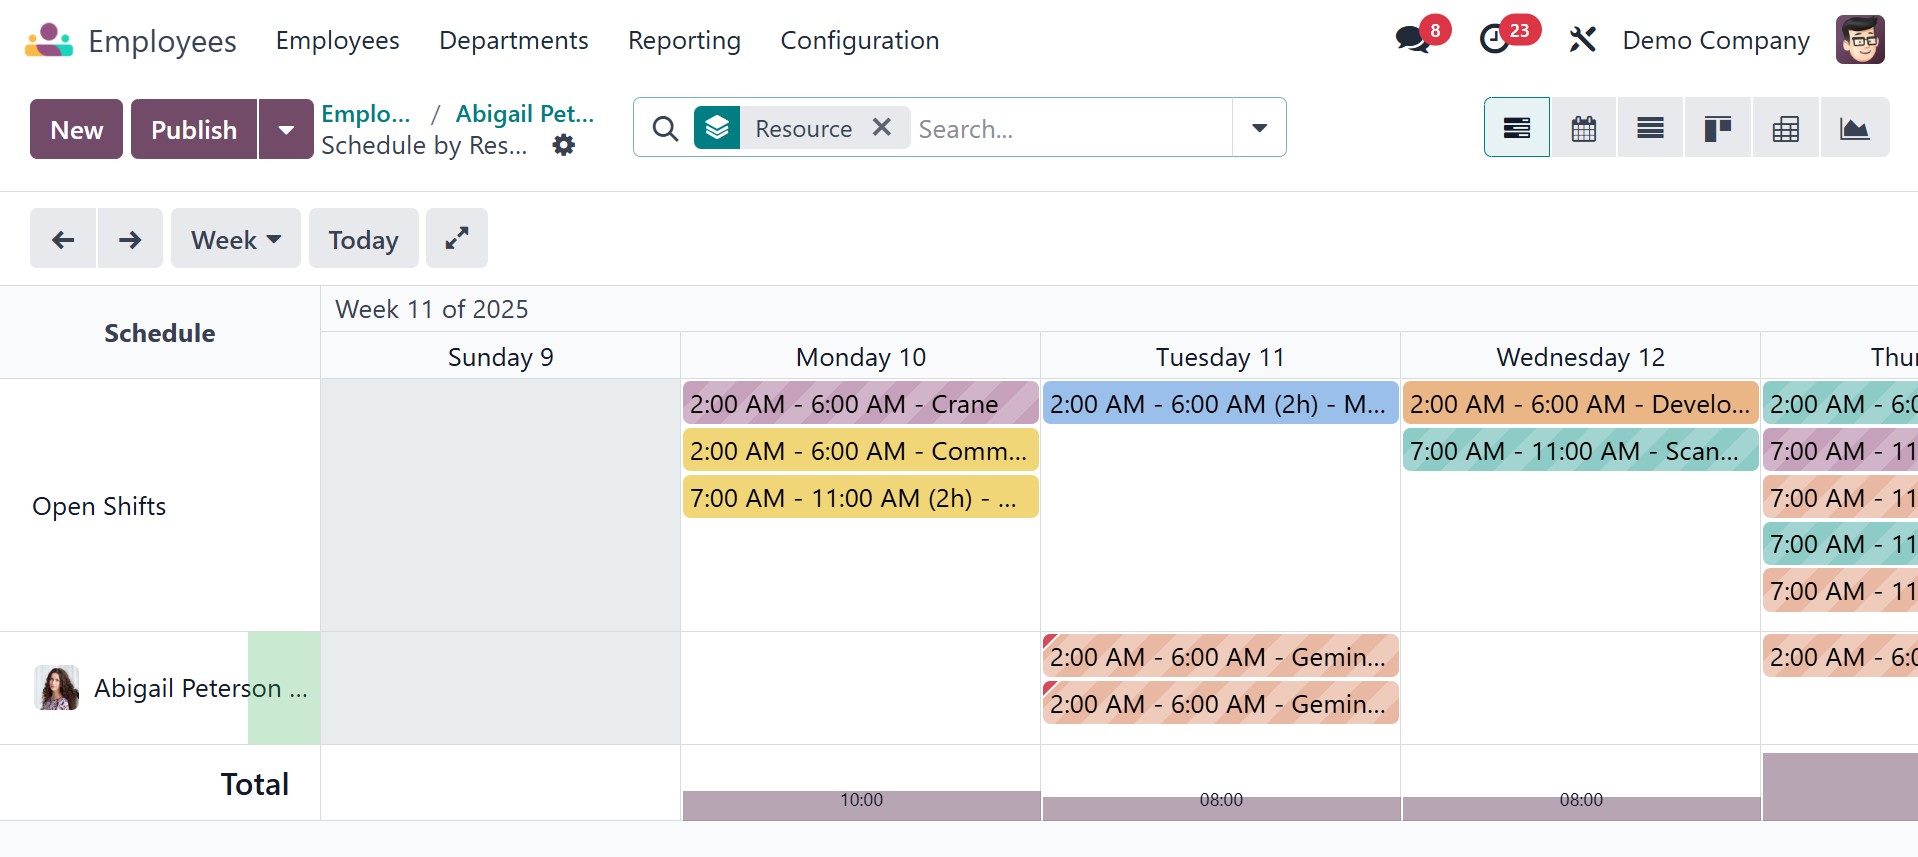Switch to list view
This screenshot has height=857, width=1918.
(1650, 128)
